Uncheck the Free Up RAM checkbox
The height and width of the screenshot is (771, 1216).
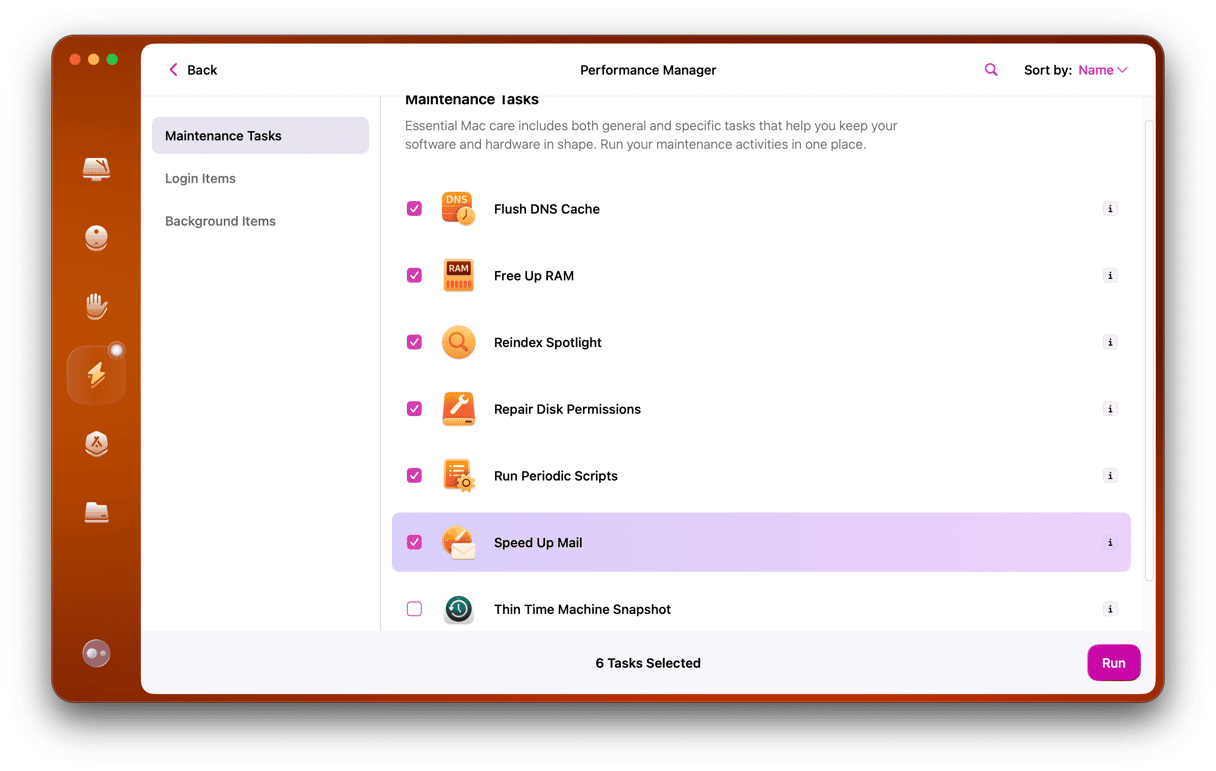pos(414,276)
